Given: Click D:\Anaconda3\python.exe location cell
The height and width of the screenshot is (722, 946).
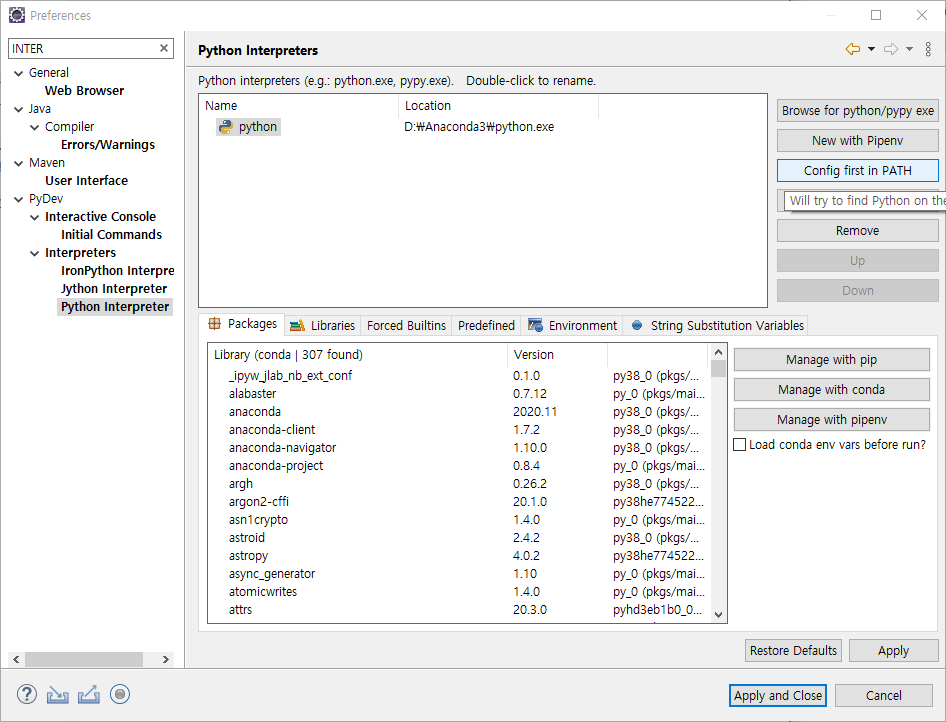Looking at the screenshot, I should click(x=479, y=127).
